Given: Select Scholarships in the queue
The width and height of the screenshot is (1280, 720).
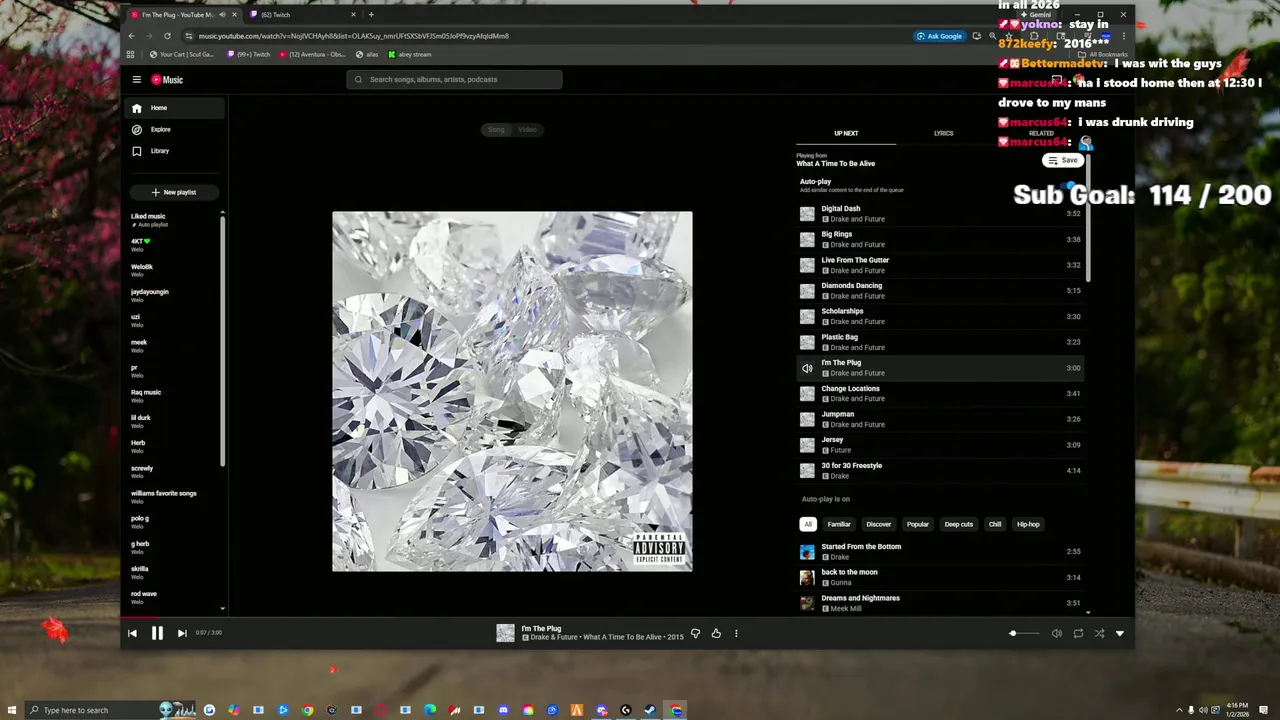Looking at the screenshot, I should point(940,316).
